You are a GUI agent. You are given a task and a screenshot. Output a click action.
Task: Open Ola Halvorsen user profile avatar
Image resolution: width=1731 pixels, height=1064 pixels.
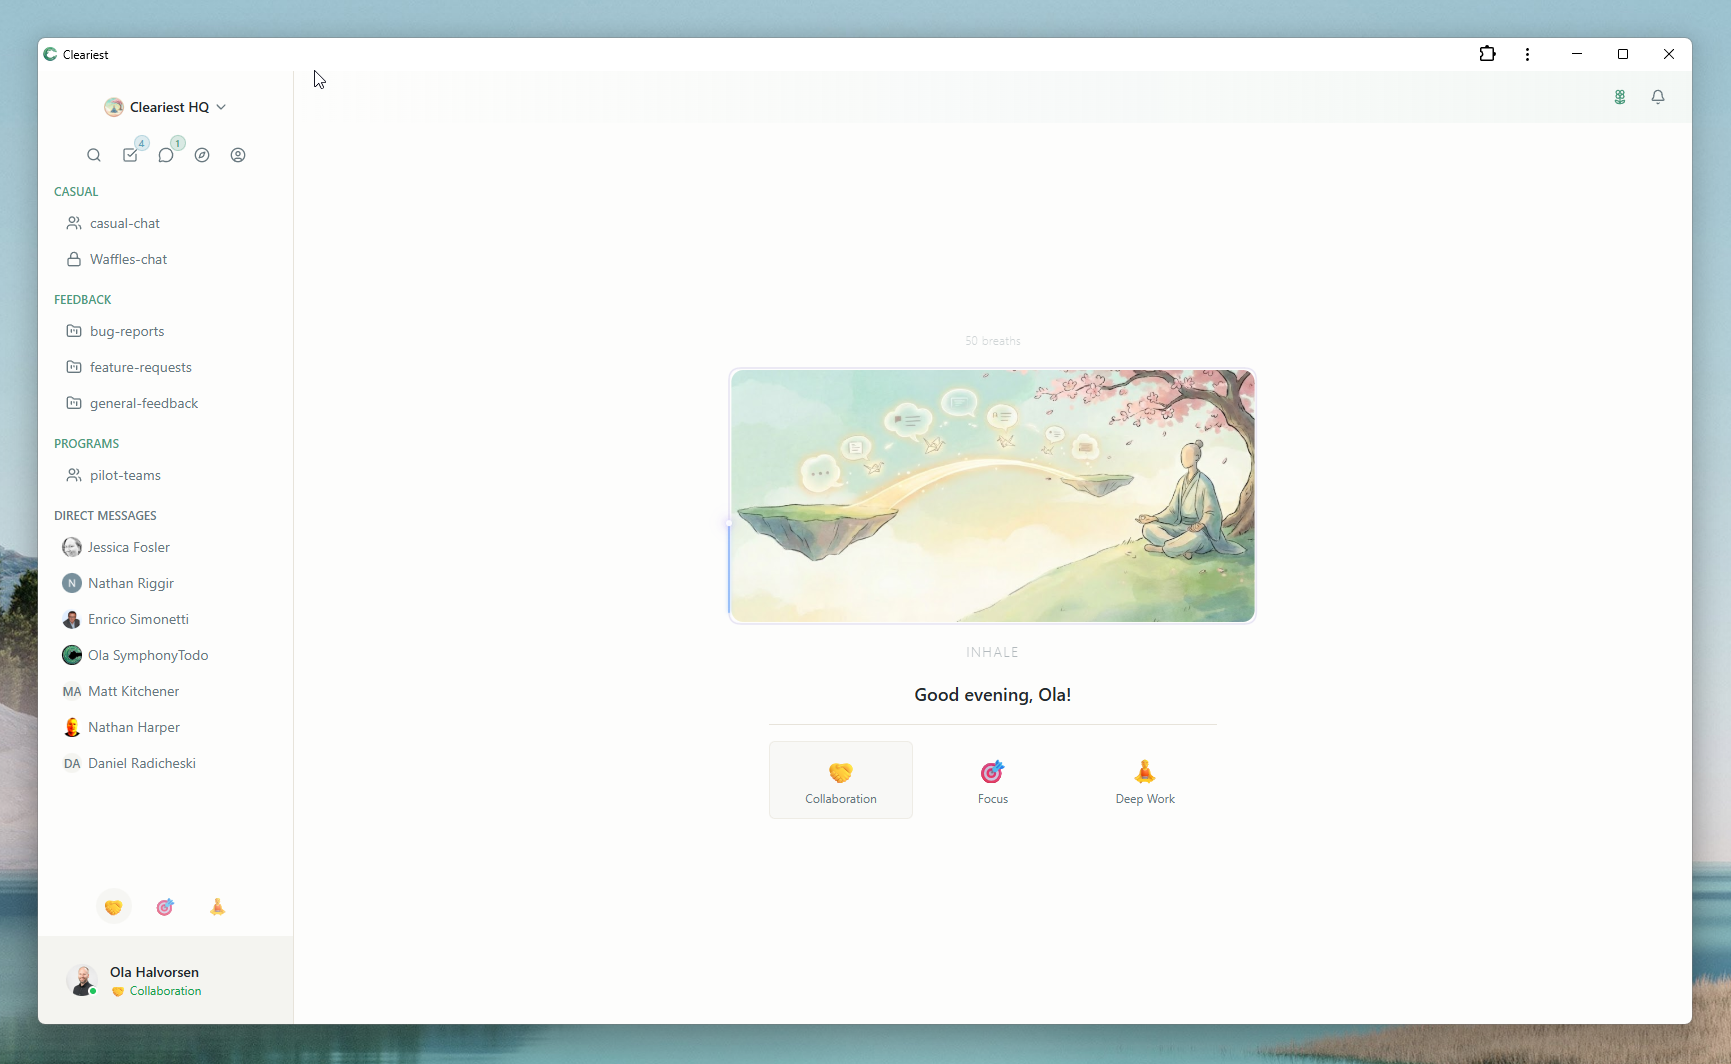click(82, 980)
